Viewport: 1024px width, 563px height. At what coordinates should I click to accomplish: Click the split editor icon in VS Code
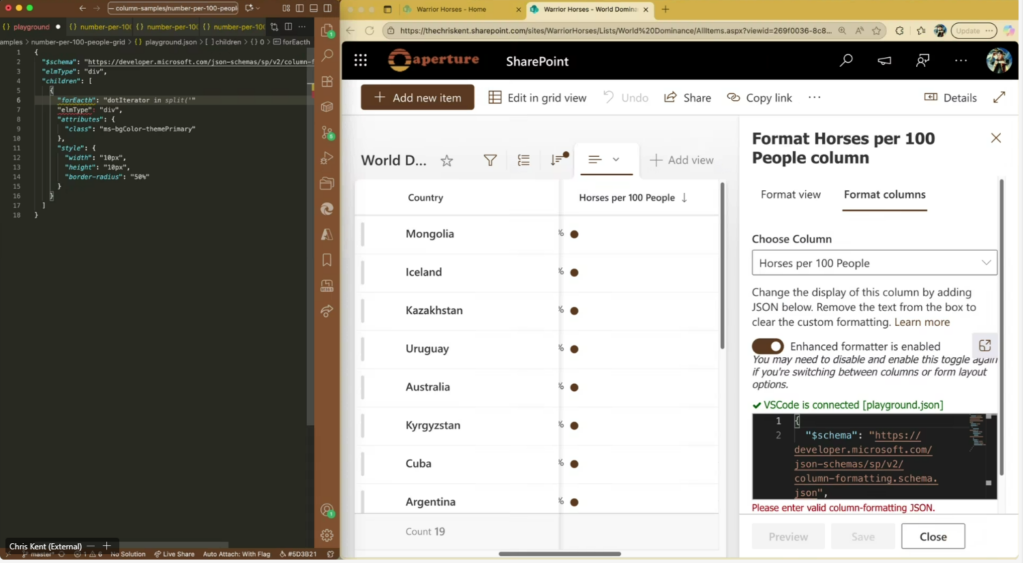click(x=288, y=27)
